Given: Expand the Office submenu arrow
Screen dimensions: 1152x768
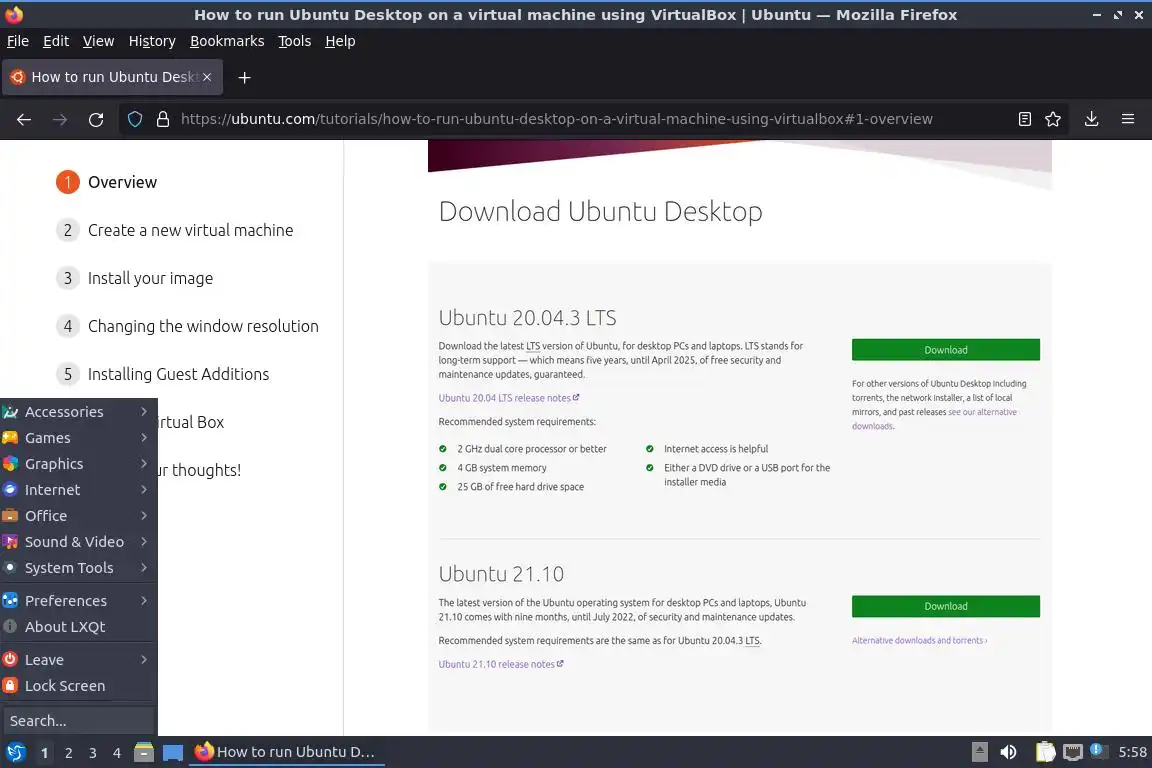Looking at the screenshot, I should [x=144, y=516].
